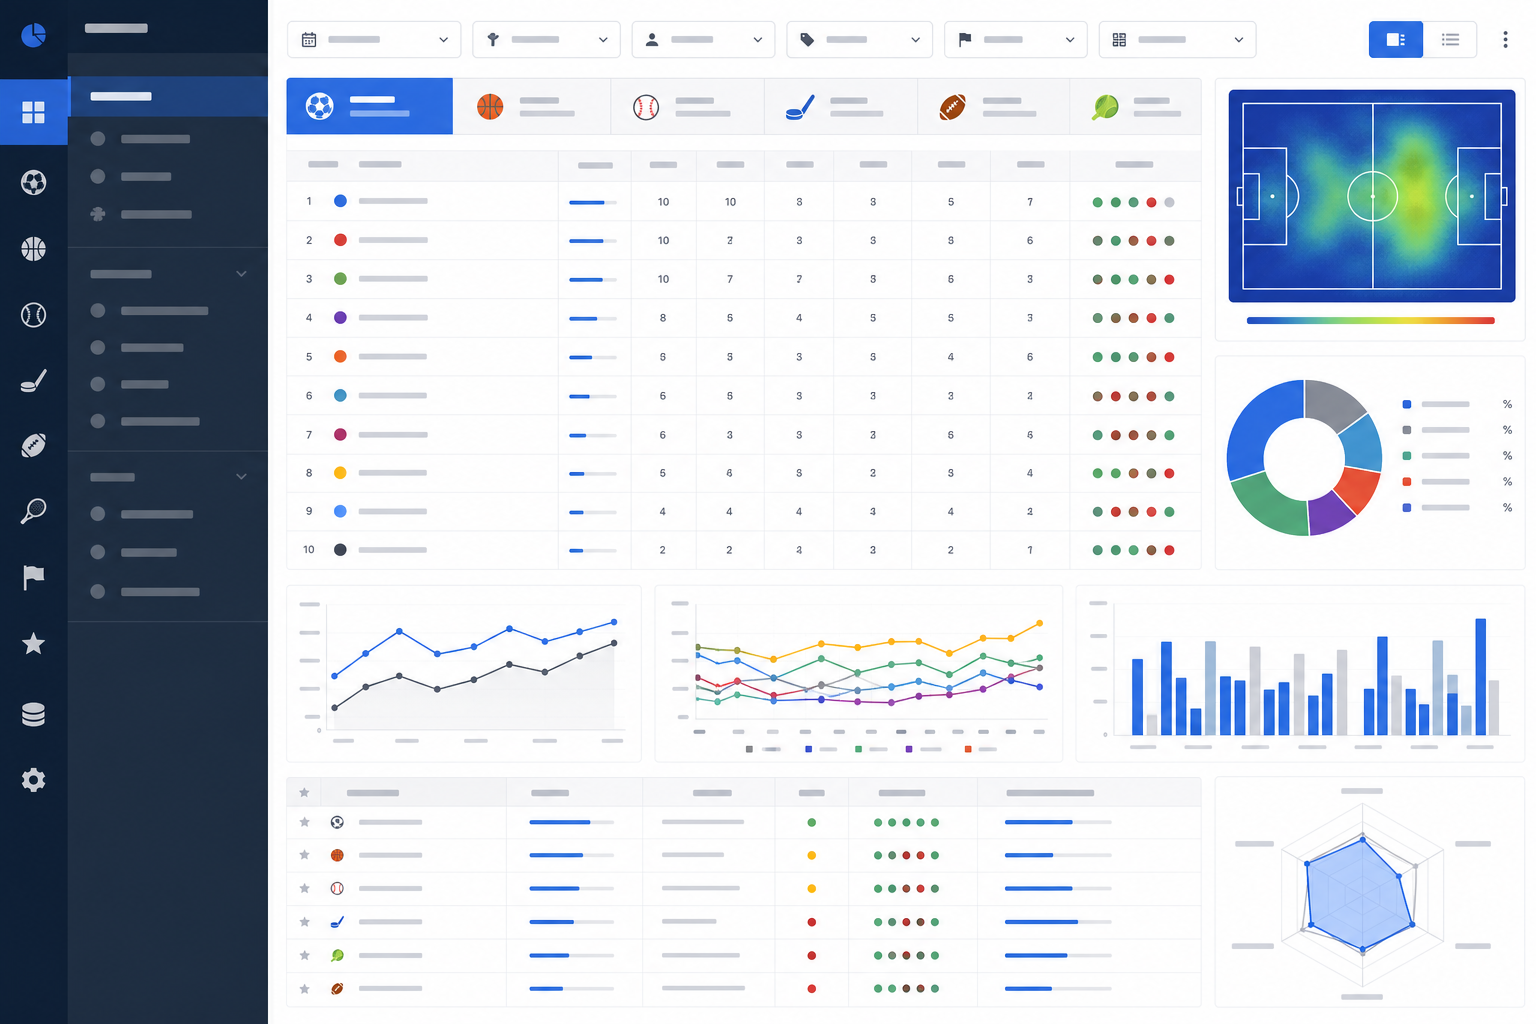This screenshot has height=1024, width=1536.
Task: Open the calendar date filter dropdown
Action: (x=374, y=39)
